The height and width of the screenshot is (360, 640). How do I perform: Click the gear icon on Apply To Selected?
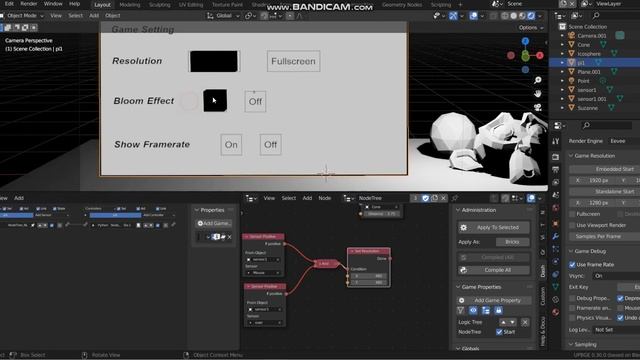(x=463, y=227)
